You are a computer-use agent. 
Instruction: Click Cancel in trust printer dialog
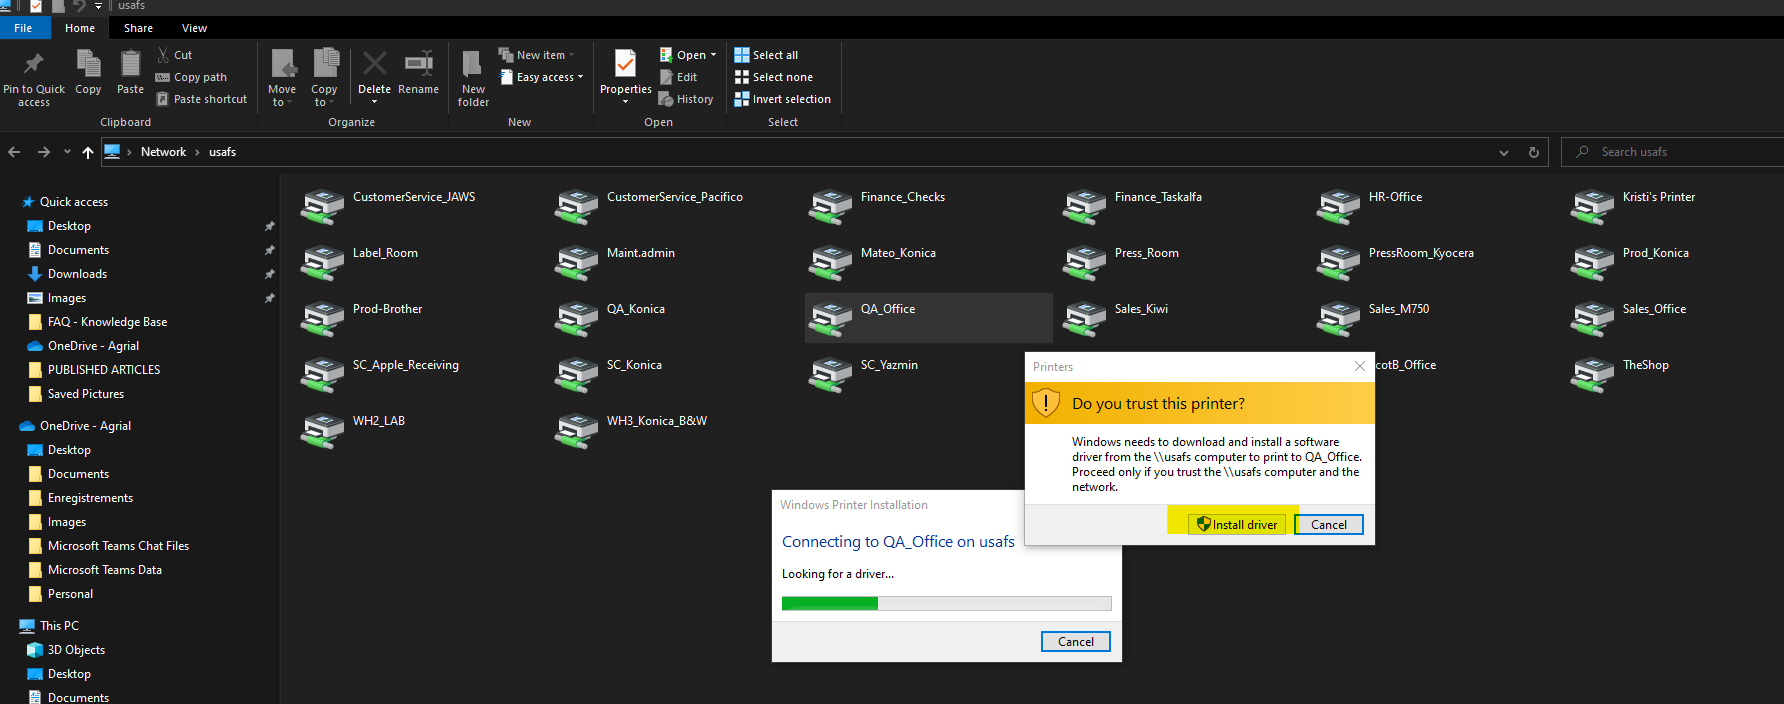(1329, 524)
